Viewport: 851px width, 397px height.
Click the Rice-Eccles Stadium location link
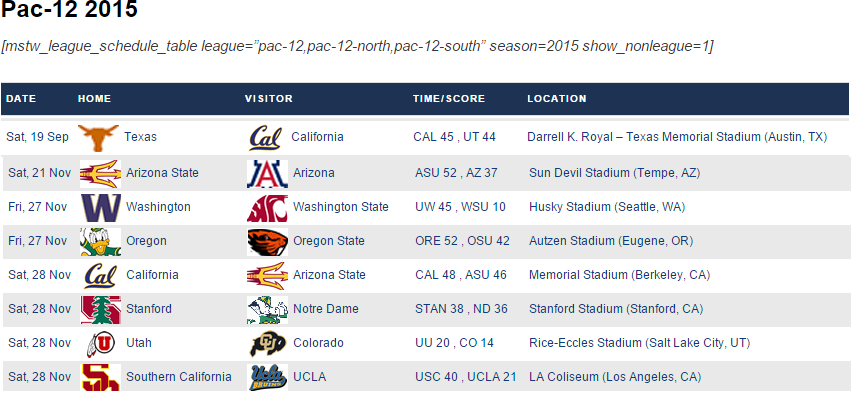pyautogui.click(x=639, y=343)
